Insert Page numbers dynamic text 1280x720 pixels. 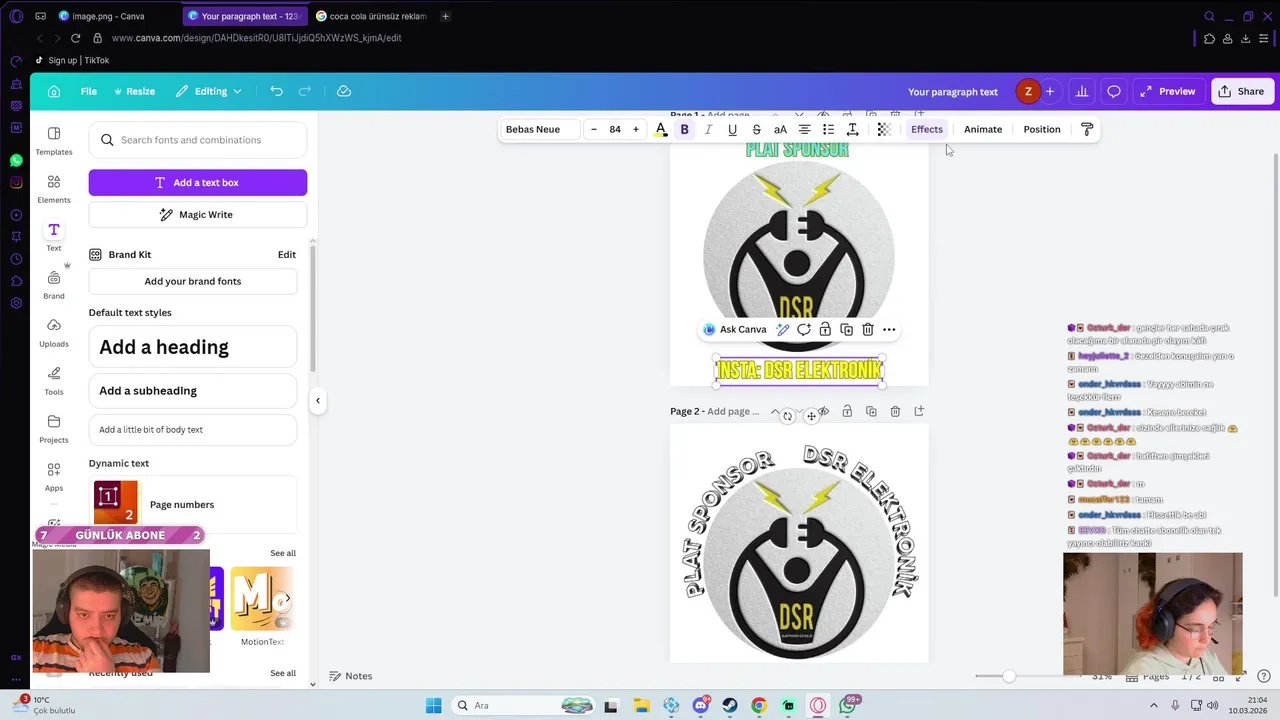coord(193,504)
